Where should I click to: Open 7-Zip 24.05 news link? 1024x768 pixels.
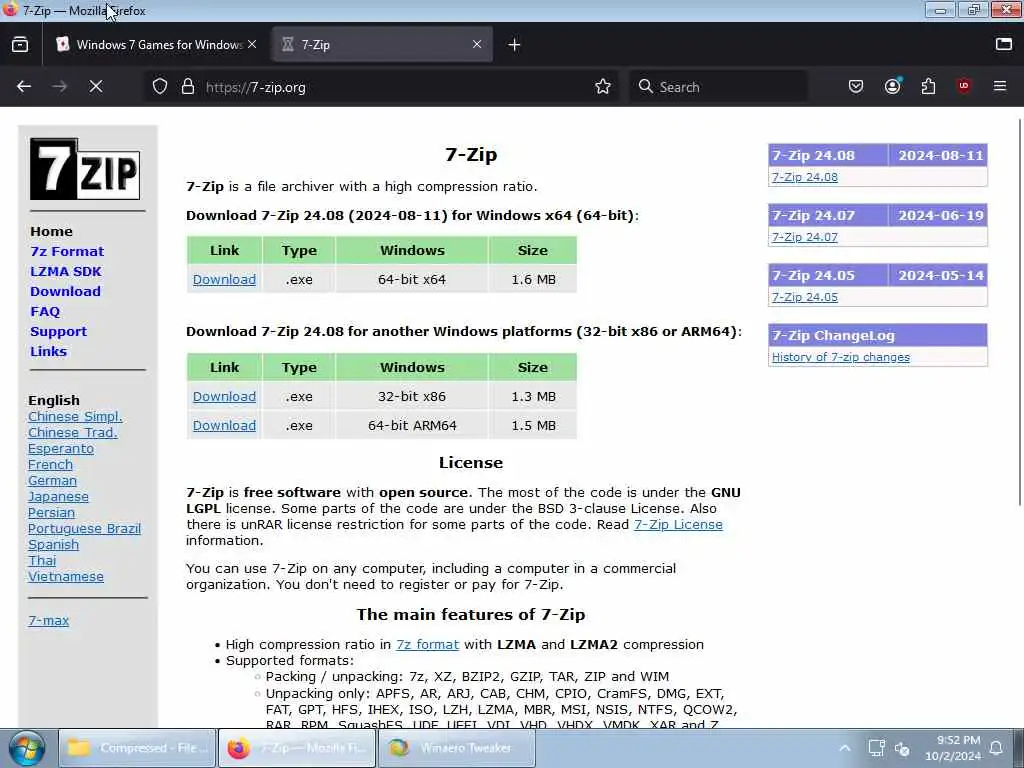click(805, 297)
